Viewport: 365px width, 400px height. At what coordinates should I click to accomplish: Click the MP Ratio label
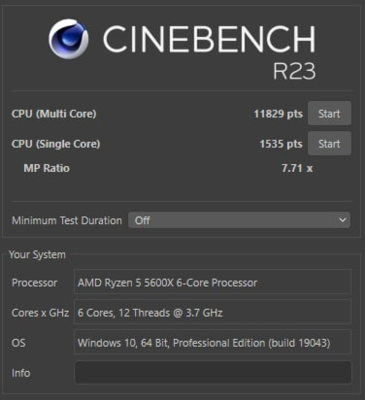click(x=46, y=168)
